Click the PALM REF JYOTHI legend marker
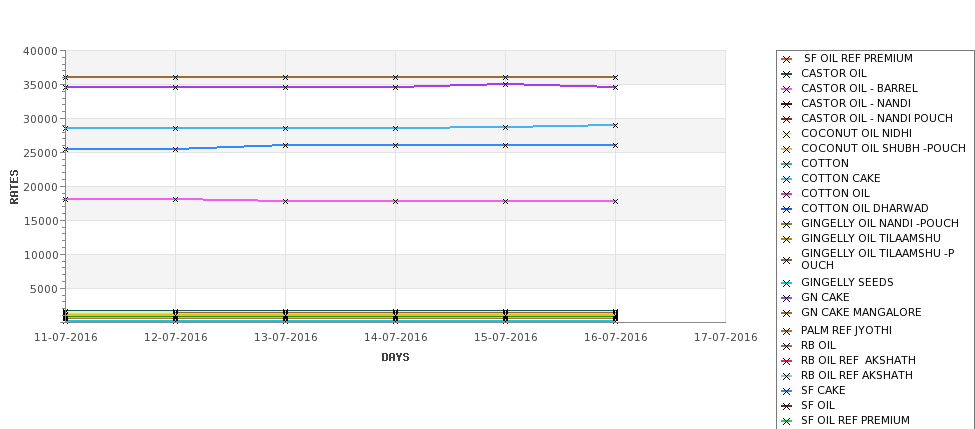This screenshot has height=429, width=975. (x=787, y=331)
